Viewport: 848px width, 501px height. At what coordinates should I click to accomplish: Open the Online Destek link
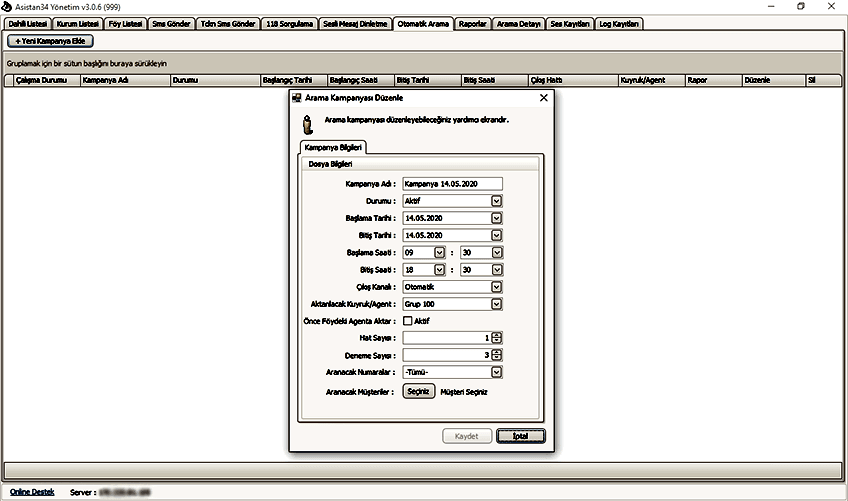click(32, 492)
